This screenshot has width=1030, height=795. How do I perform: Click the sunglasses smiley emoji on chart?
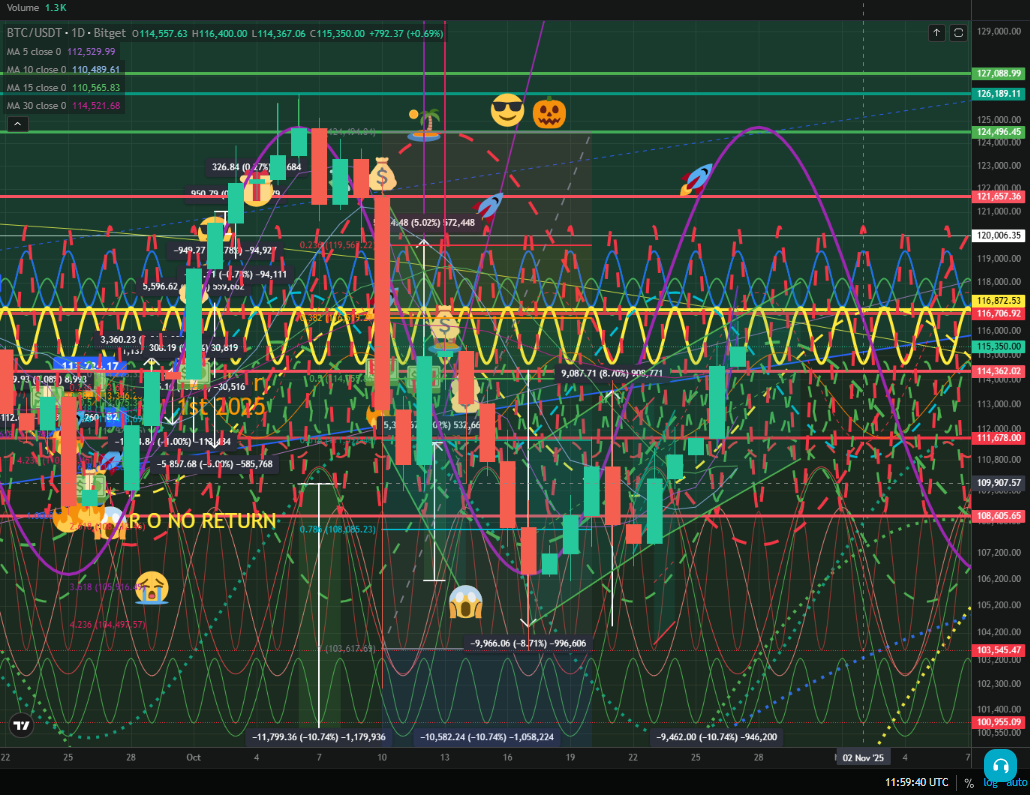(x=507, y=110)
